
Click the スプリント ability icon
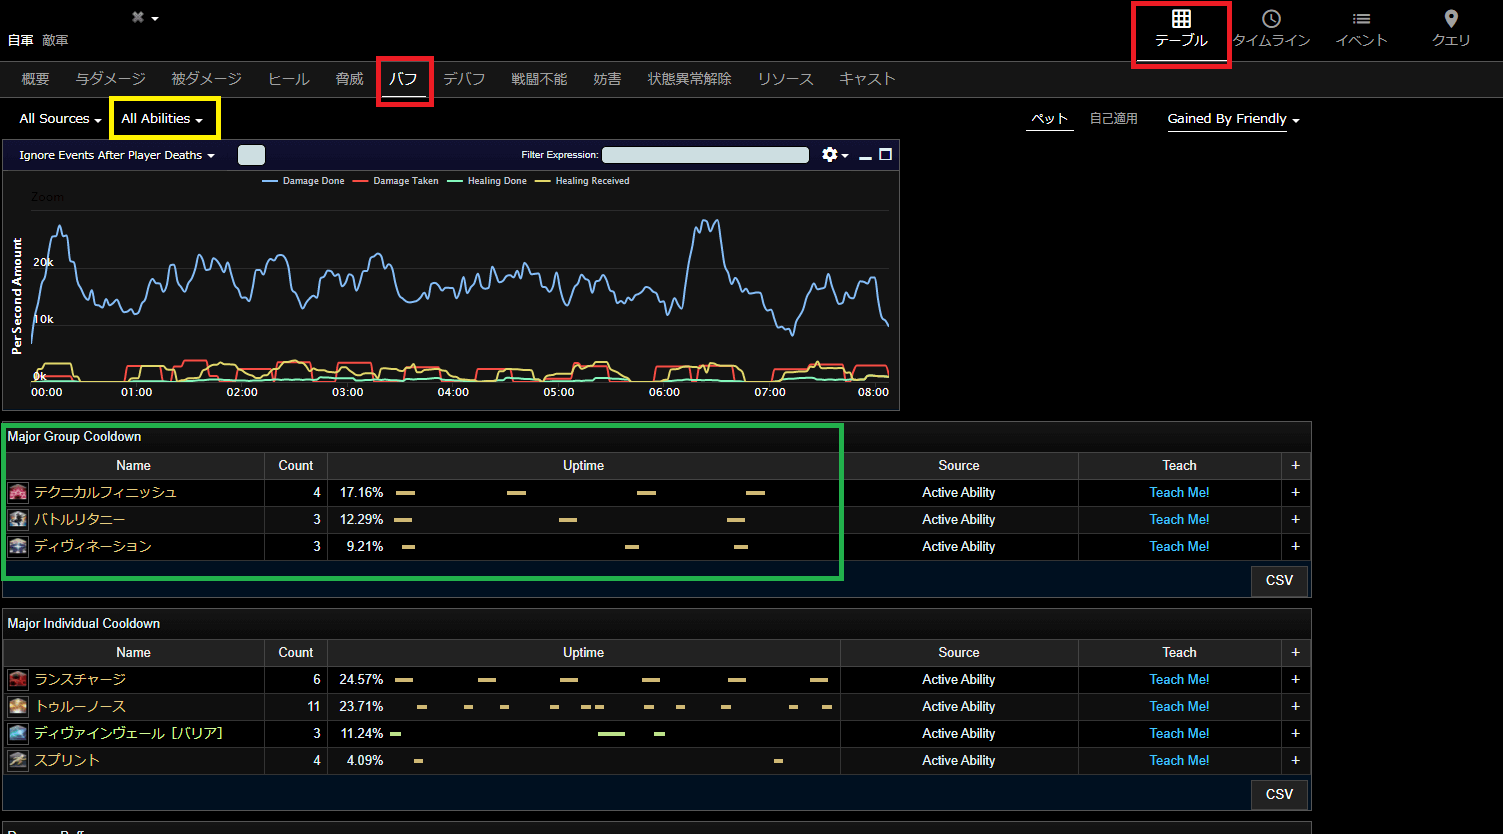(x=18, y=761)
